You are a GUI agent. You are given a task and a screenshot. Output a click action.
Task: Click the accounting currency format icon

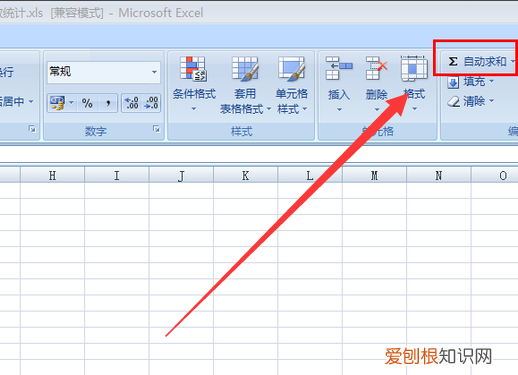click(x=57, y=103)
